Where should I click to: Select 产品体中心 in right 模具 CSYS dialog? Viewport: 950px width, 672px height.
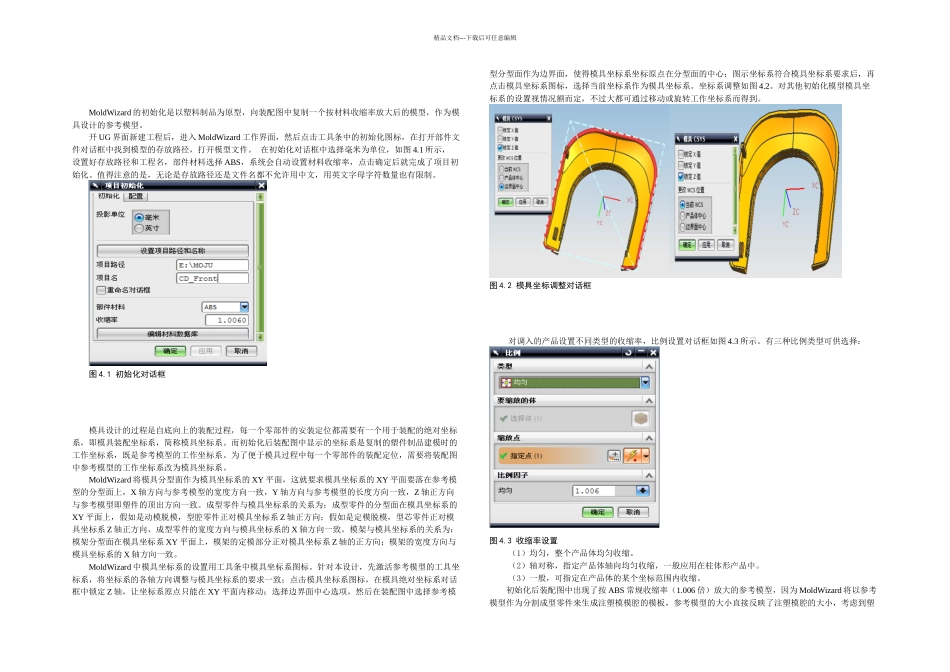pos(683,216)
